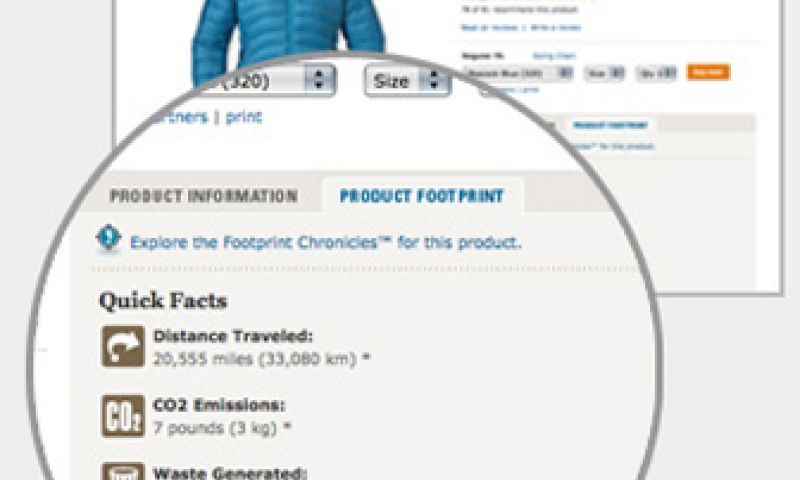The image size is (800, 480).
Task: Click the Distance Traveled arrow icon
Action: point(123,347)
